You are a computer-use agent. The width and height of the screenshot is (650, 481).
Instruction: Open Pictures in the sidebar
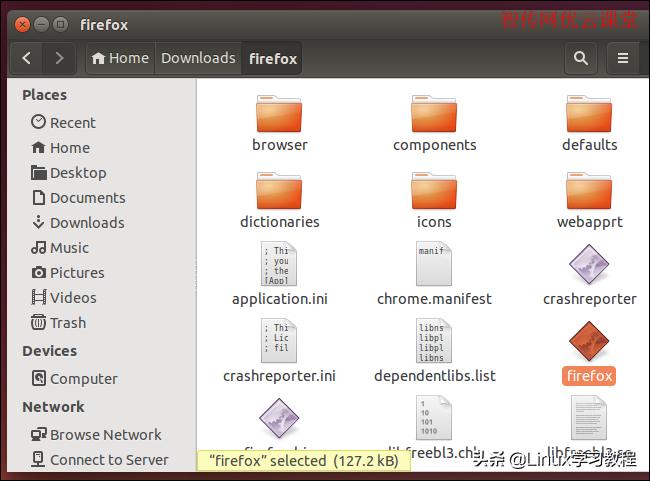(68, 272)
